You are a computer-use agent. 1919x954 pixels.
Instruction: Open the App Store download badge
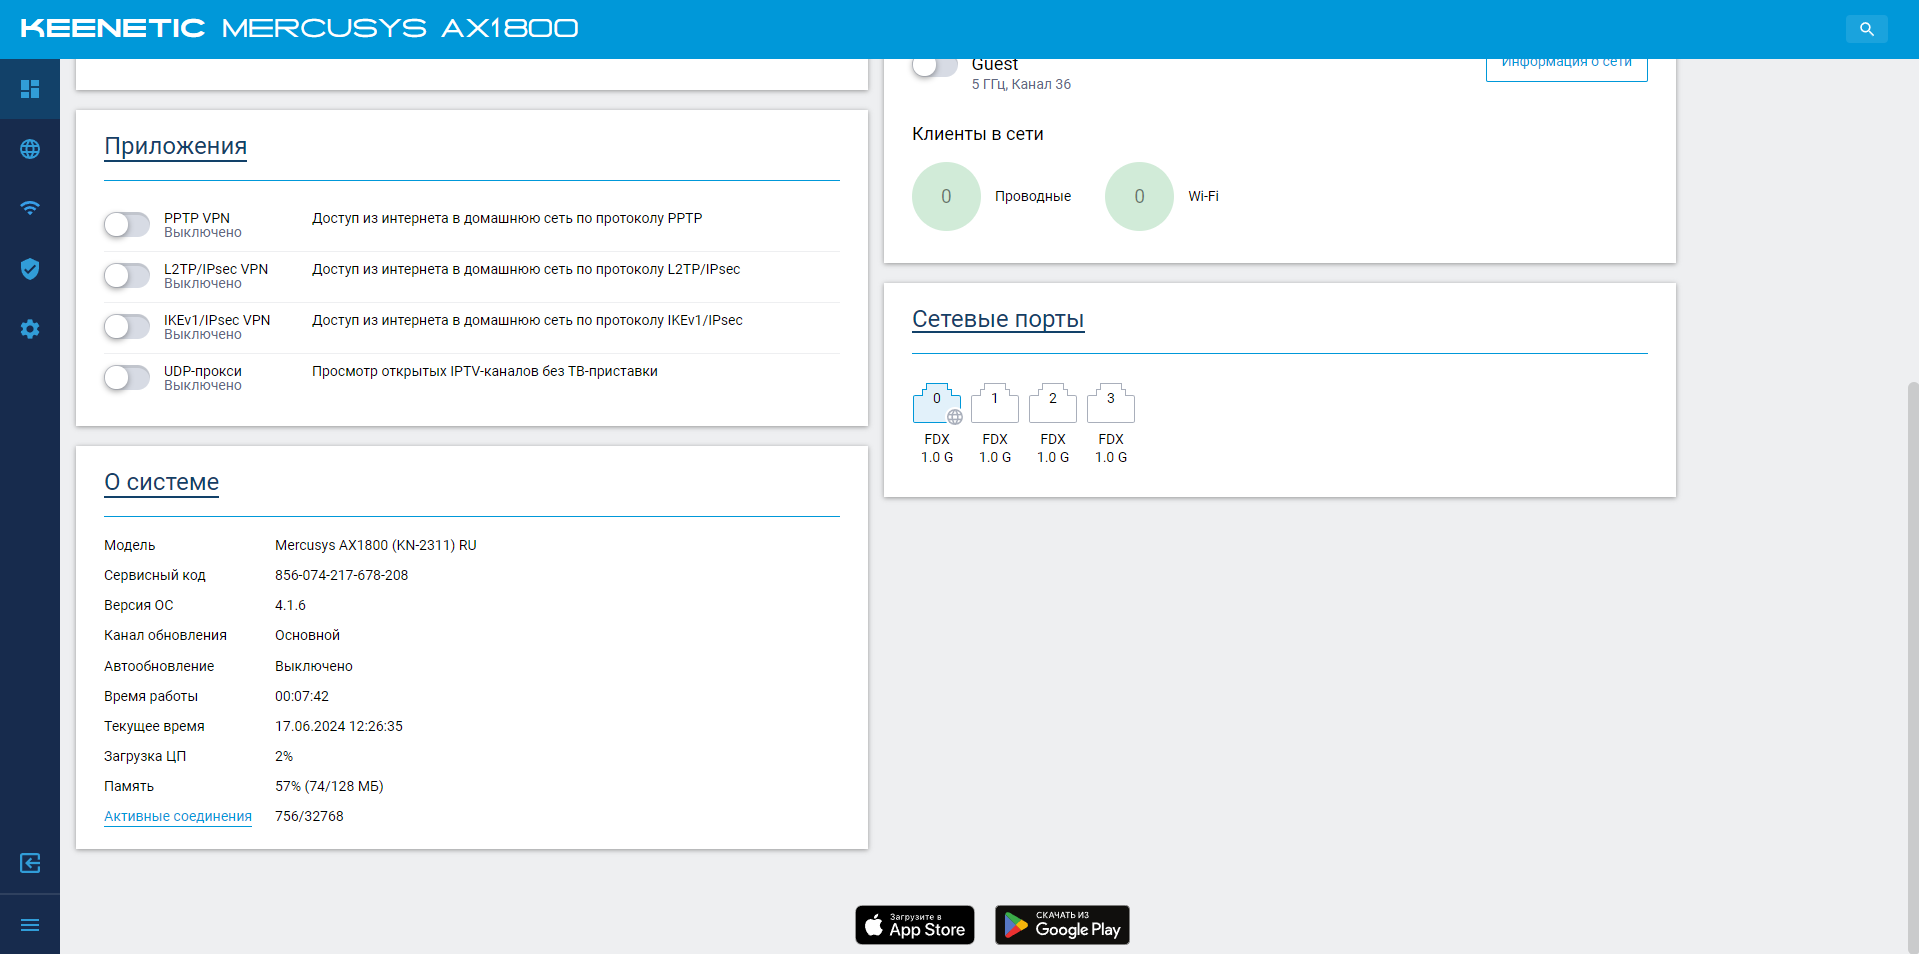pyautogui.click(x=915, y=925)
